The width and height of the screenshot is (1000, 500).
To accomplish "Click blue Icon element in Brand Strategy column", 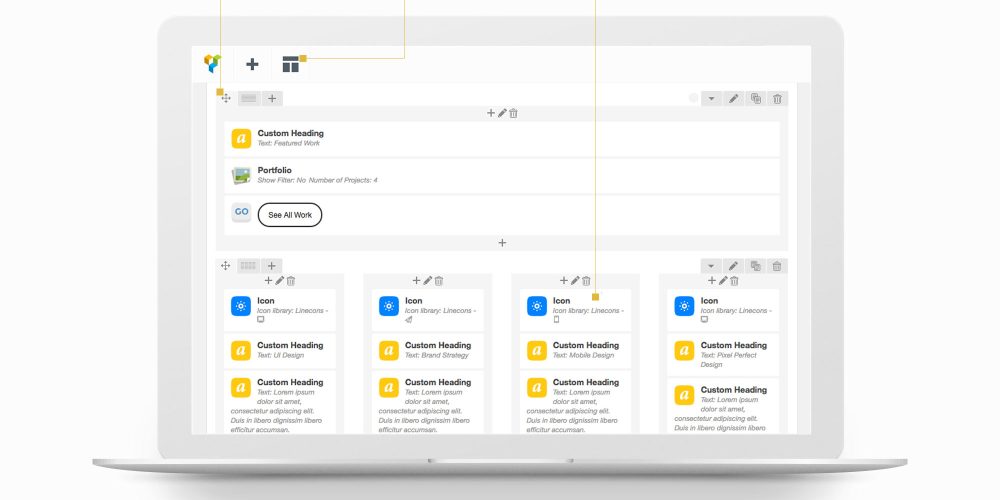I will pos(389,306).
